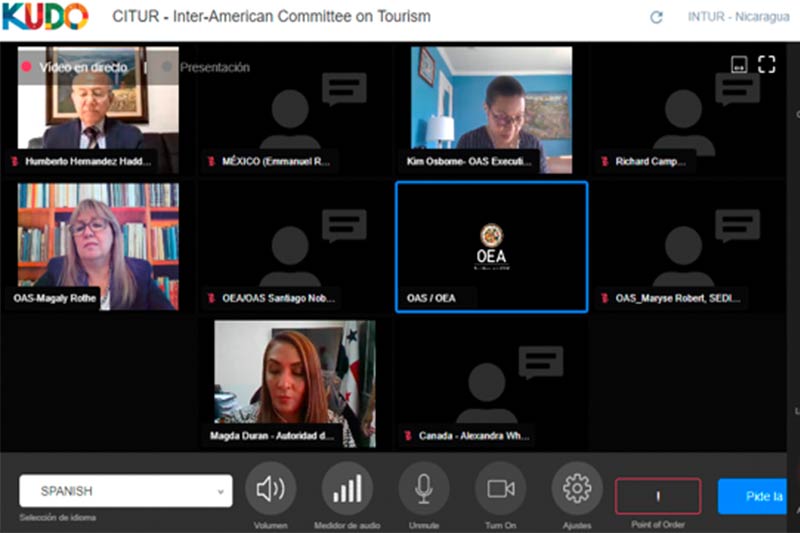This screenshot has height=533, width=800.
Task: Click muted mic icon beside OEA/OAS Santiago
Action: coord(211,298)
